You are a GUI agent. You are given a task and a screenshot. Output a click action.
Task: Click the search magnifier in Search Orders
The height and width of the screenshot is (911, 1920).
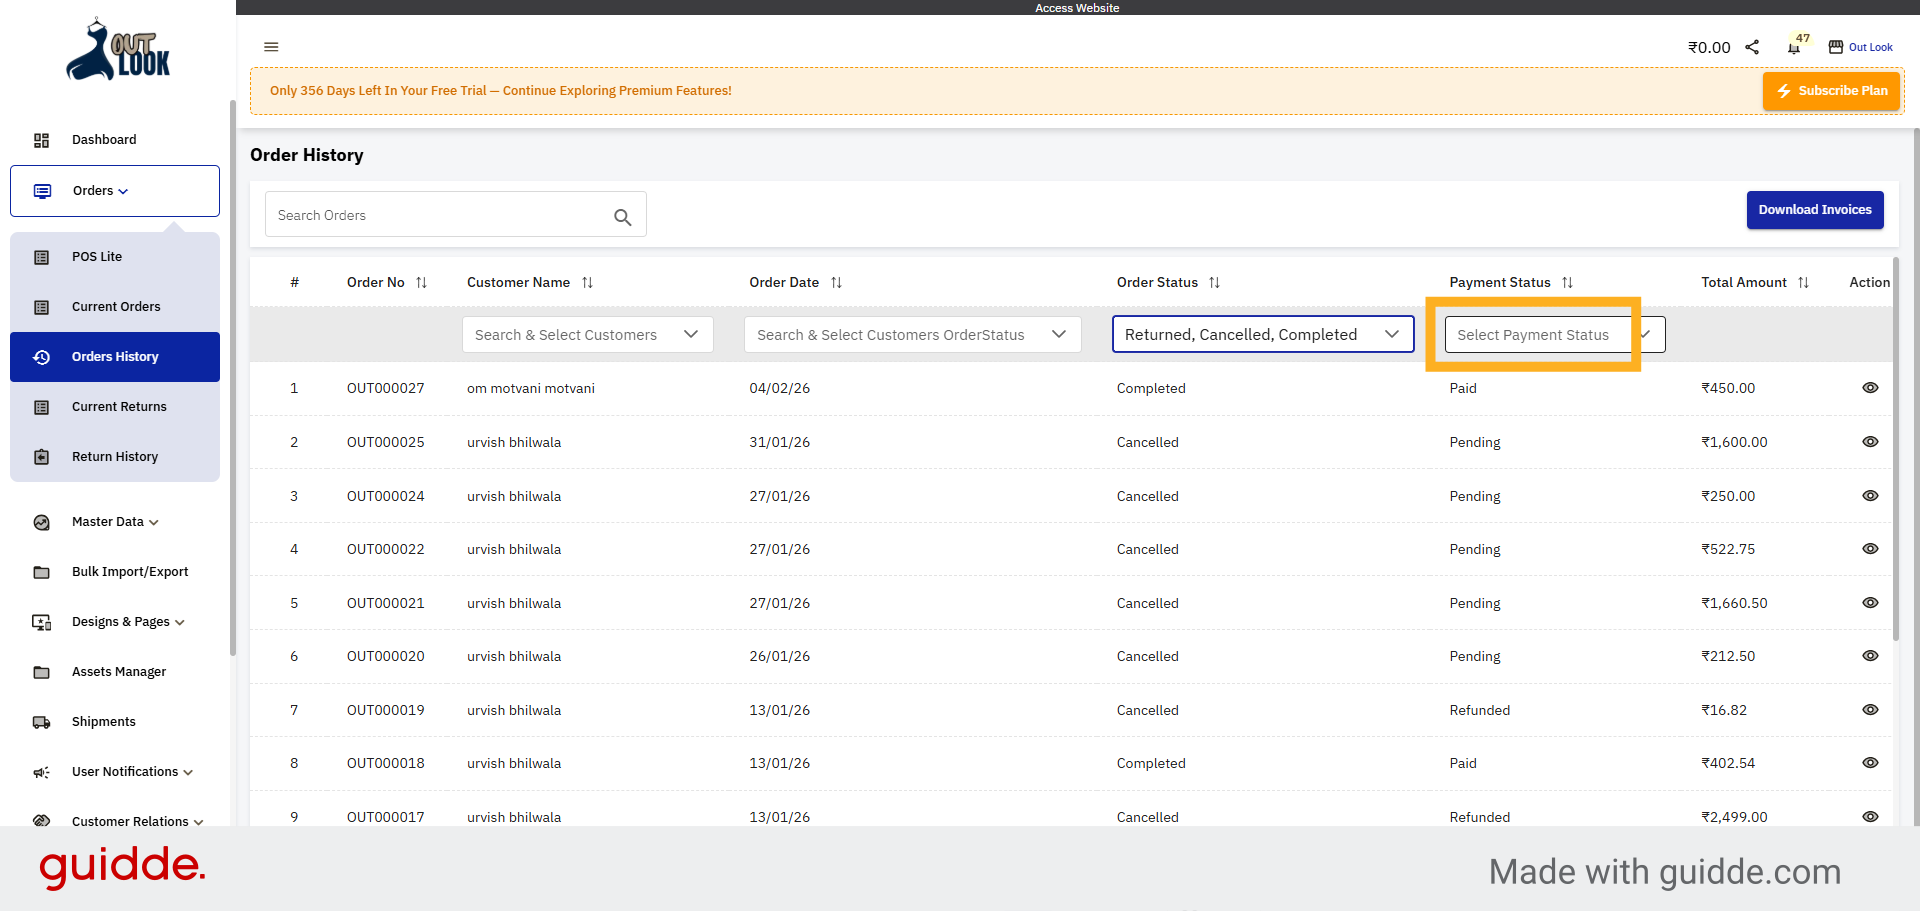click(x=623, y=216)
